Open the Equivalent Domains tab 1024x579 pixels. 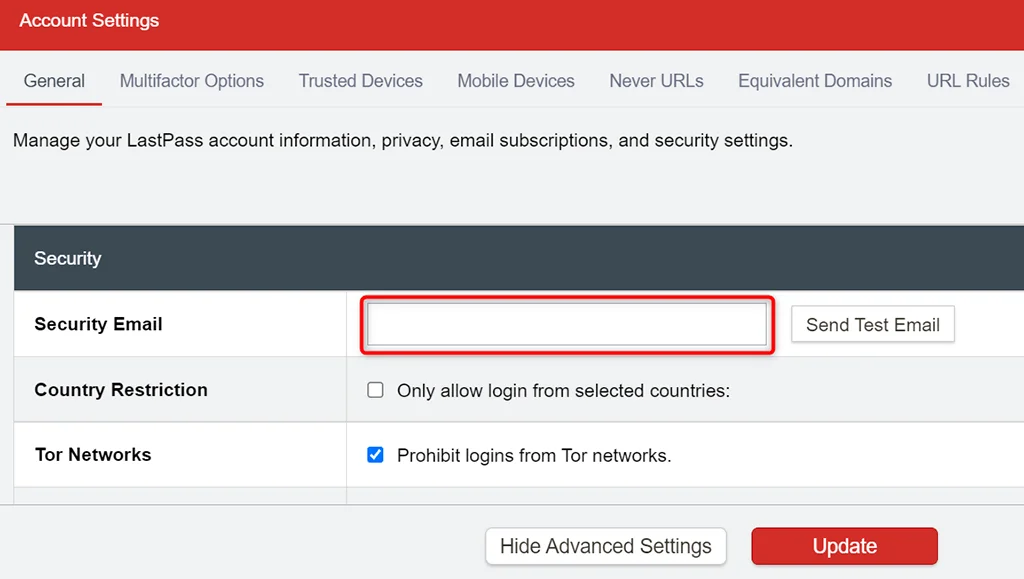tap(815, 81)
